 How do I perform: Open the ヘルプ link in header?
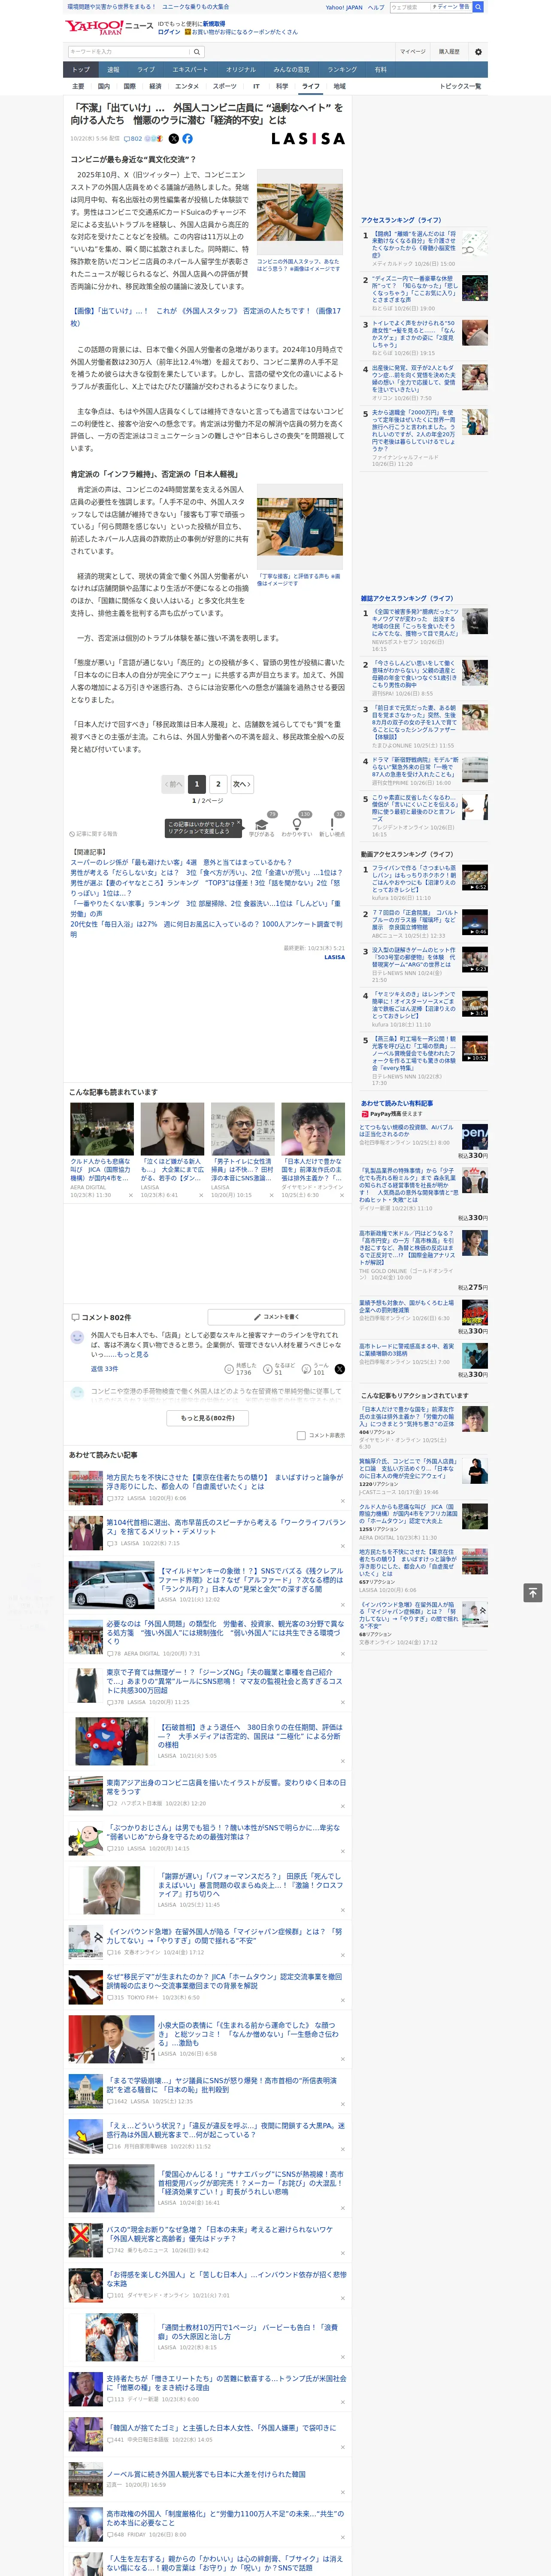coord(376,7)
